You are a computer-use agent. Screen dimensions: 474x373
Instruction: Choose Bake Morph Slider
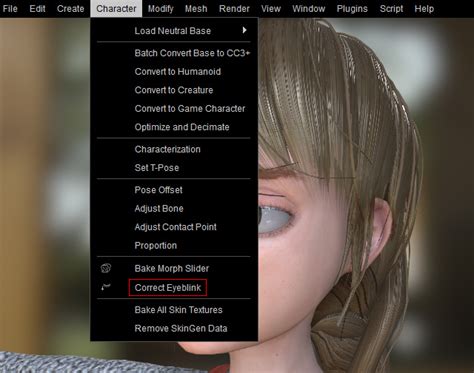coord(174,268)
